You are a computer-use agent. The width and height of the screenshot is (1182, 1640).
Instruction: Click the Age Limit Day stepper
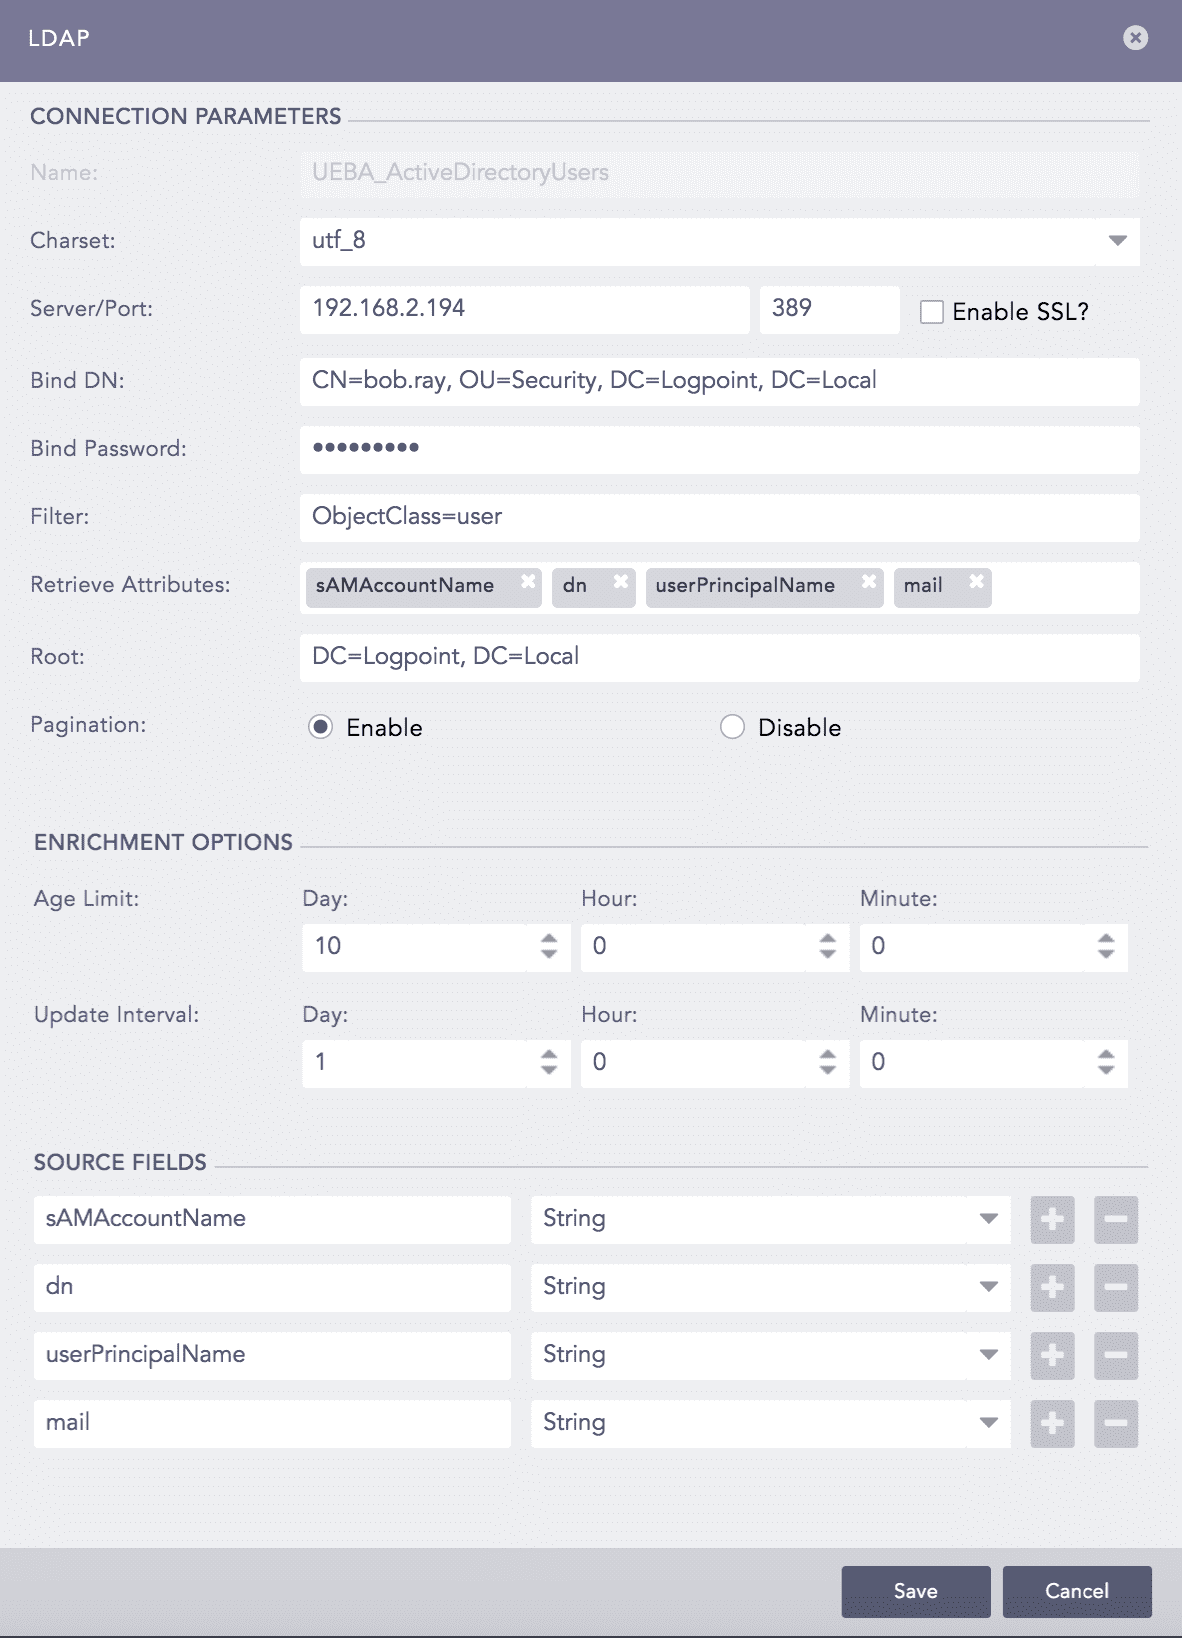(x=549, y=946)
